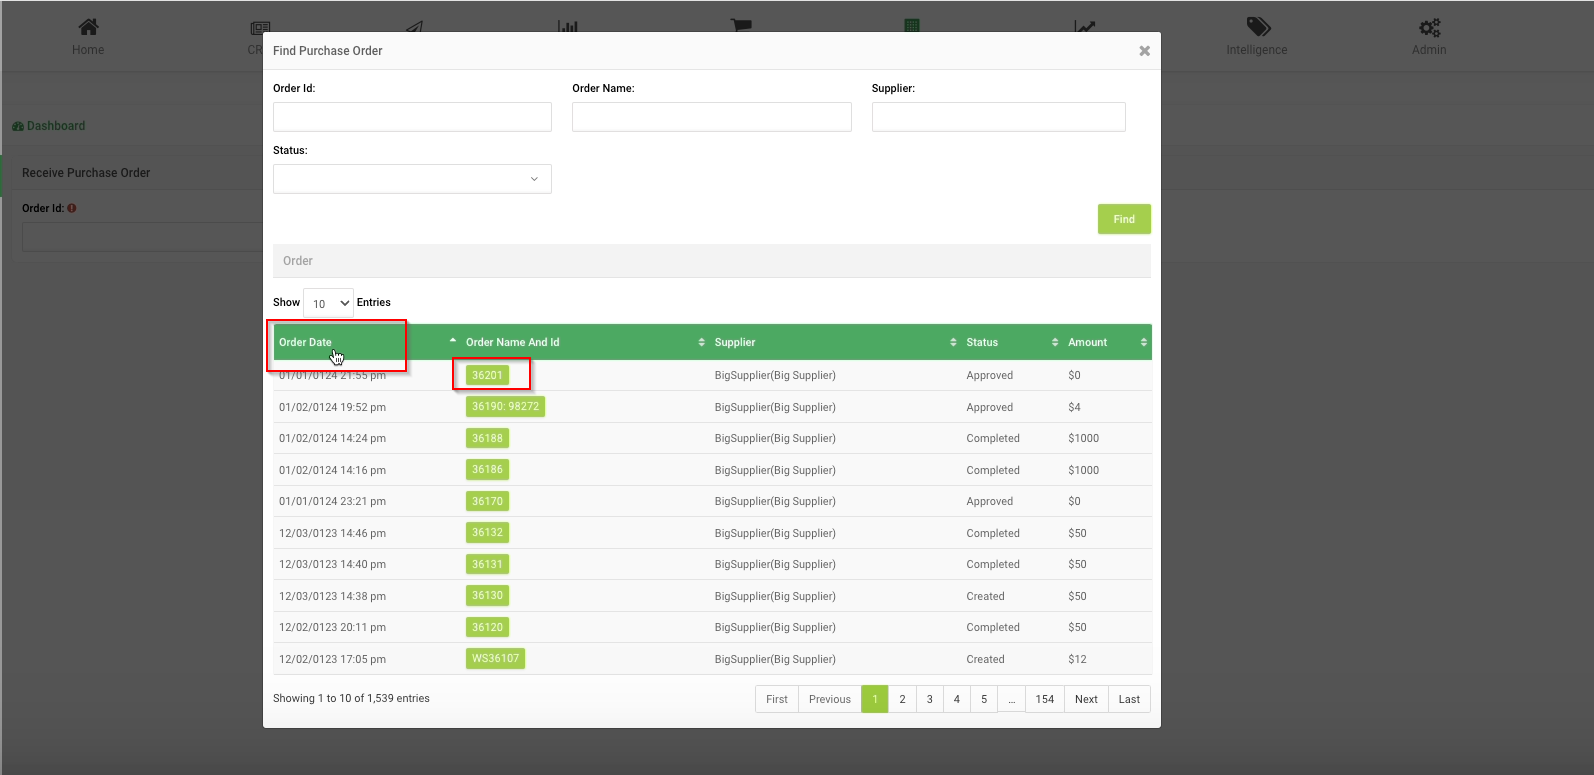Click supplier cell in WS36107 row
1594x775 pixels.
coord(775,659)
